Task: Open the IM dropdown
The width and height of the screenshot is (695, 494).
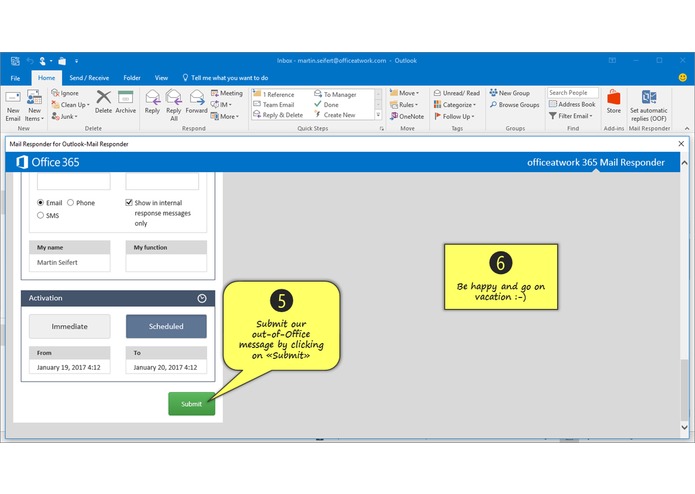Action: pyautogui.click(x=221, y=105)
